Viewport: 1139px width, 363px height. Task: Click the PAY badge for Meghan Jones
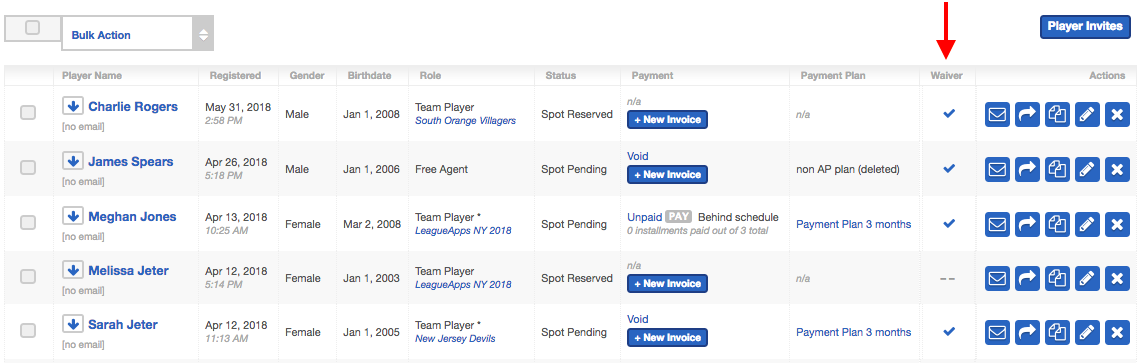678,216
